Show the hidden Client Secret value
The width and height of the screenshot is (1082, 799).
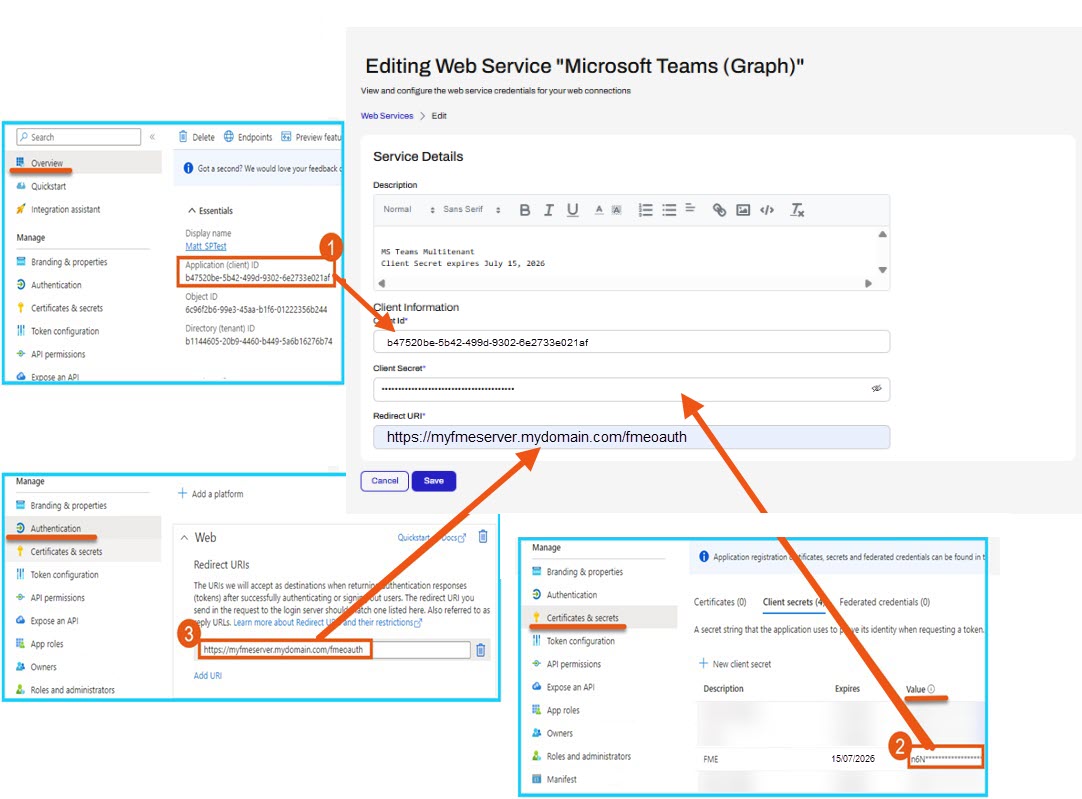tap(876, 388)
